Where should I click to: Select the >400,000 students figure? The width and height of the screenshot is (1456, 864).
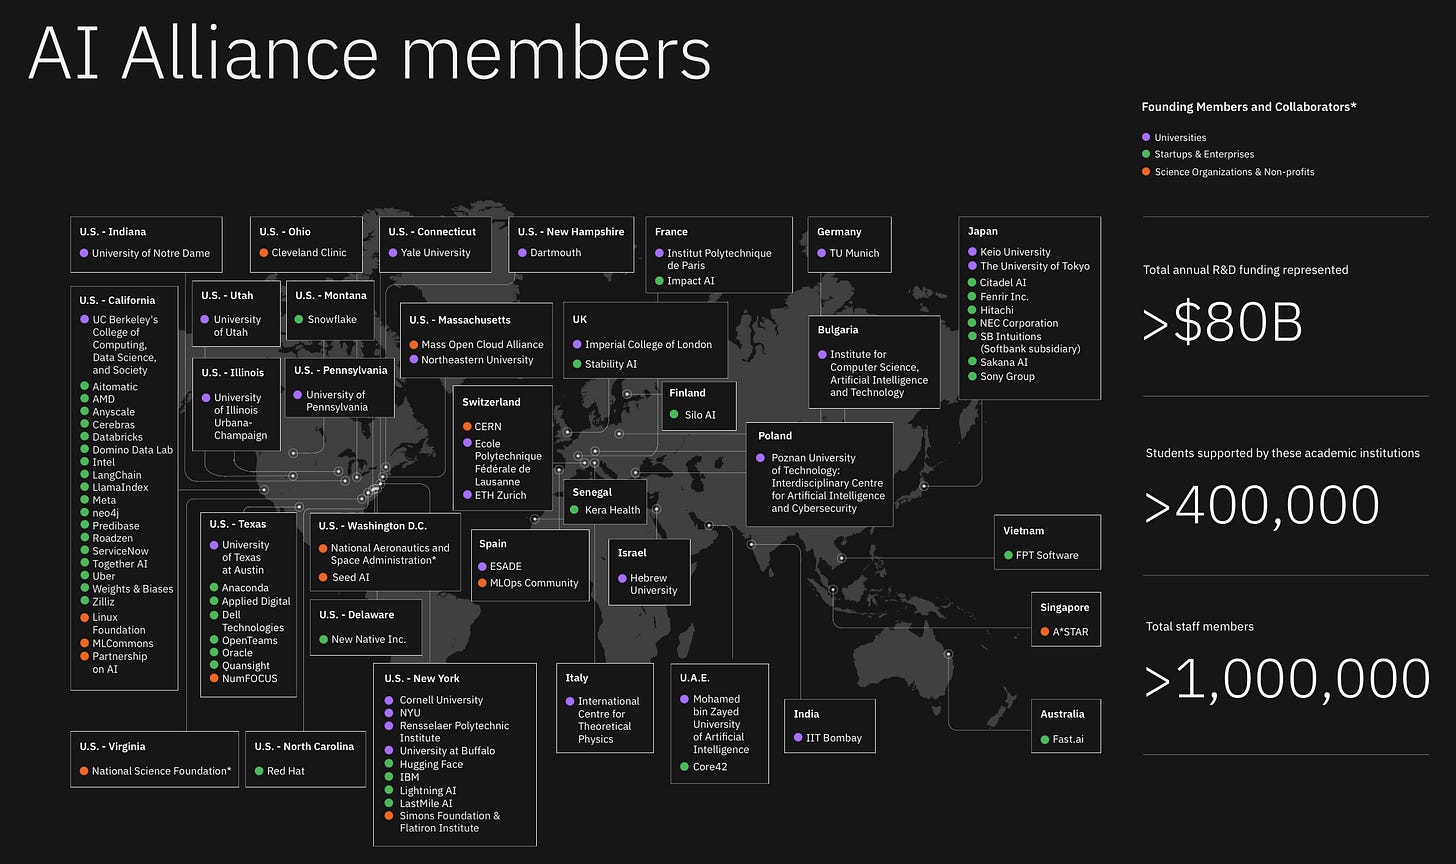[x=1262, y=506]
